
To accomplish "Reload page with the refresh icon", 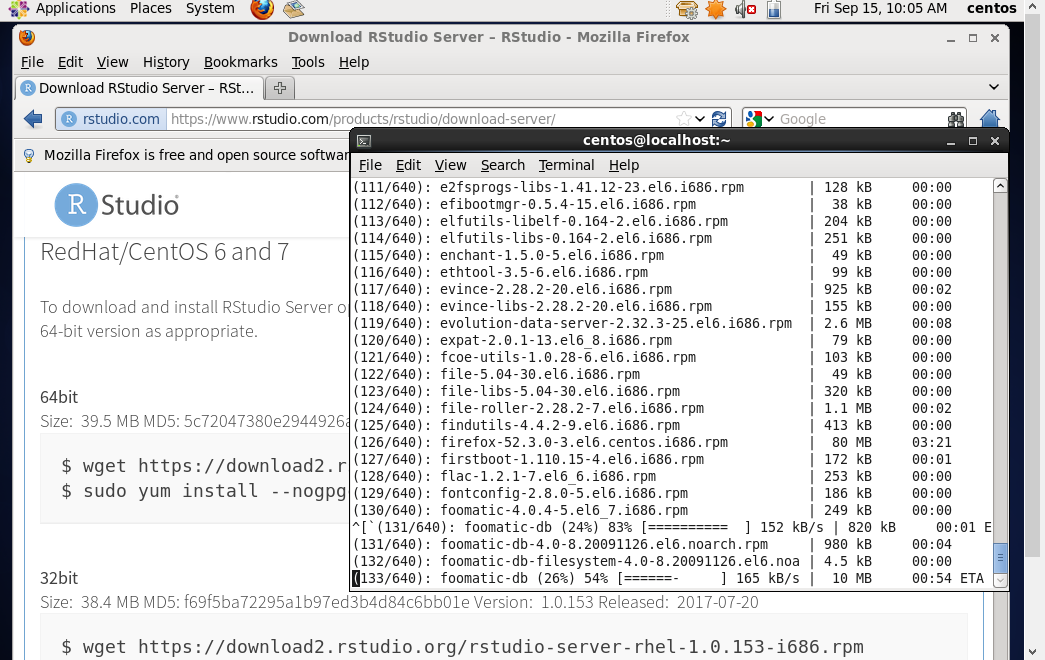I will 719,119.
